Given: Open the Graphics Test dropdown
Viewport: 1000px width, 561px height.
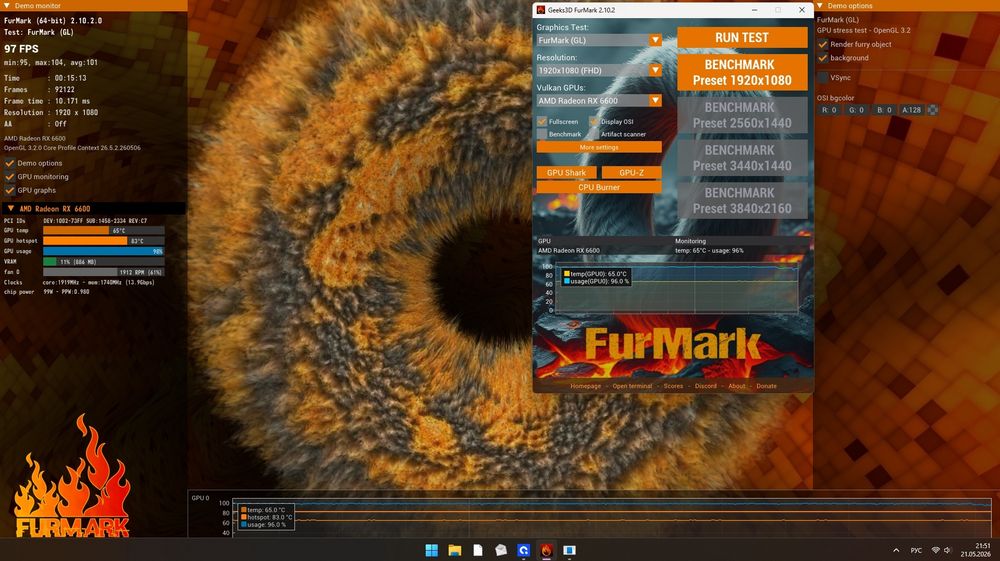Looking at the screenshot, I should click(599, 40).
